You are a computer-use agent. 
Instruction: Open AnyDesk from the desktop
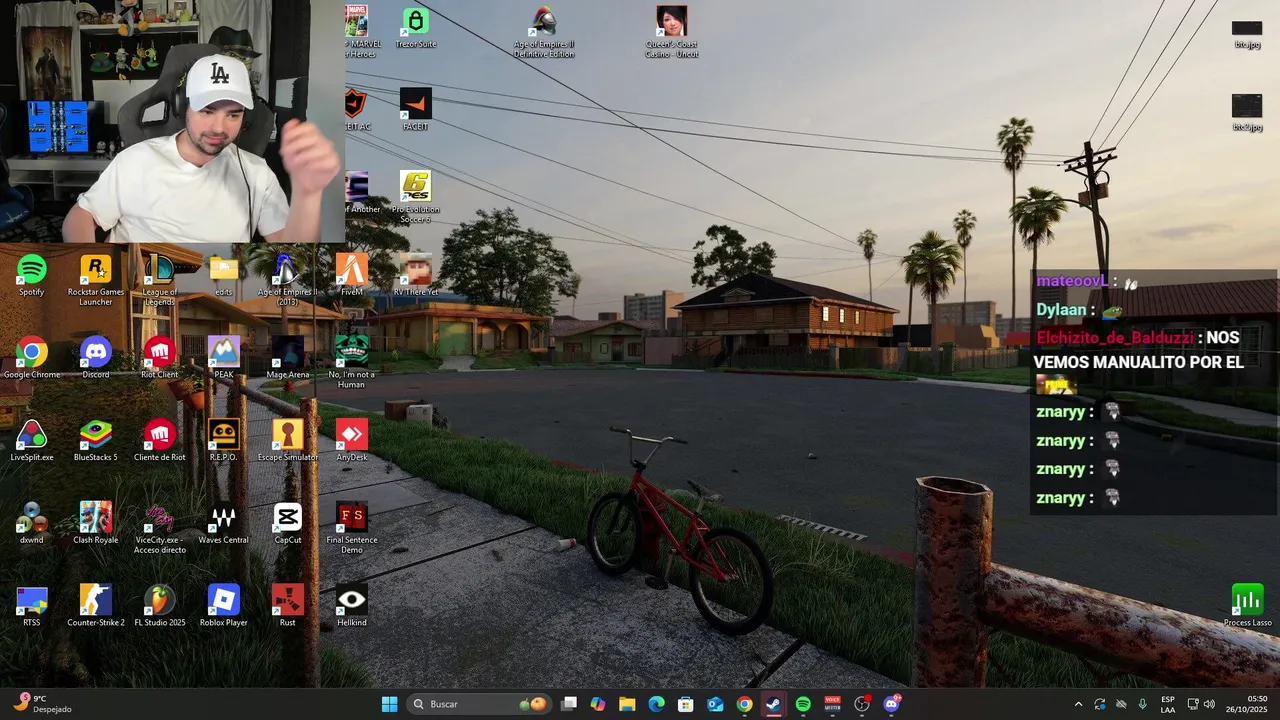(x=351, y=441)
